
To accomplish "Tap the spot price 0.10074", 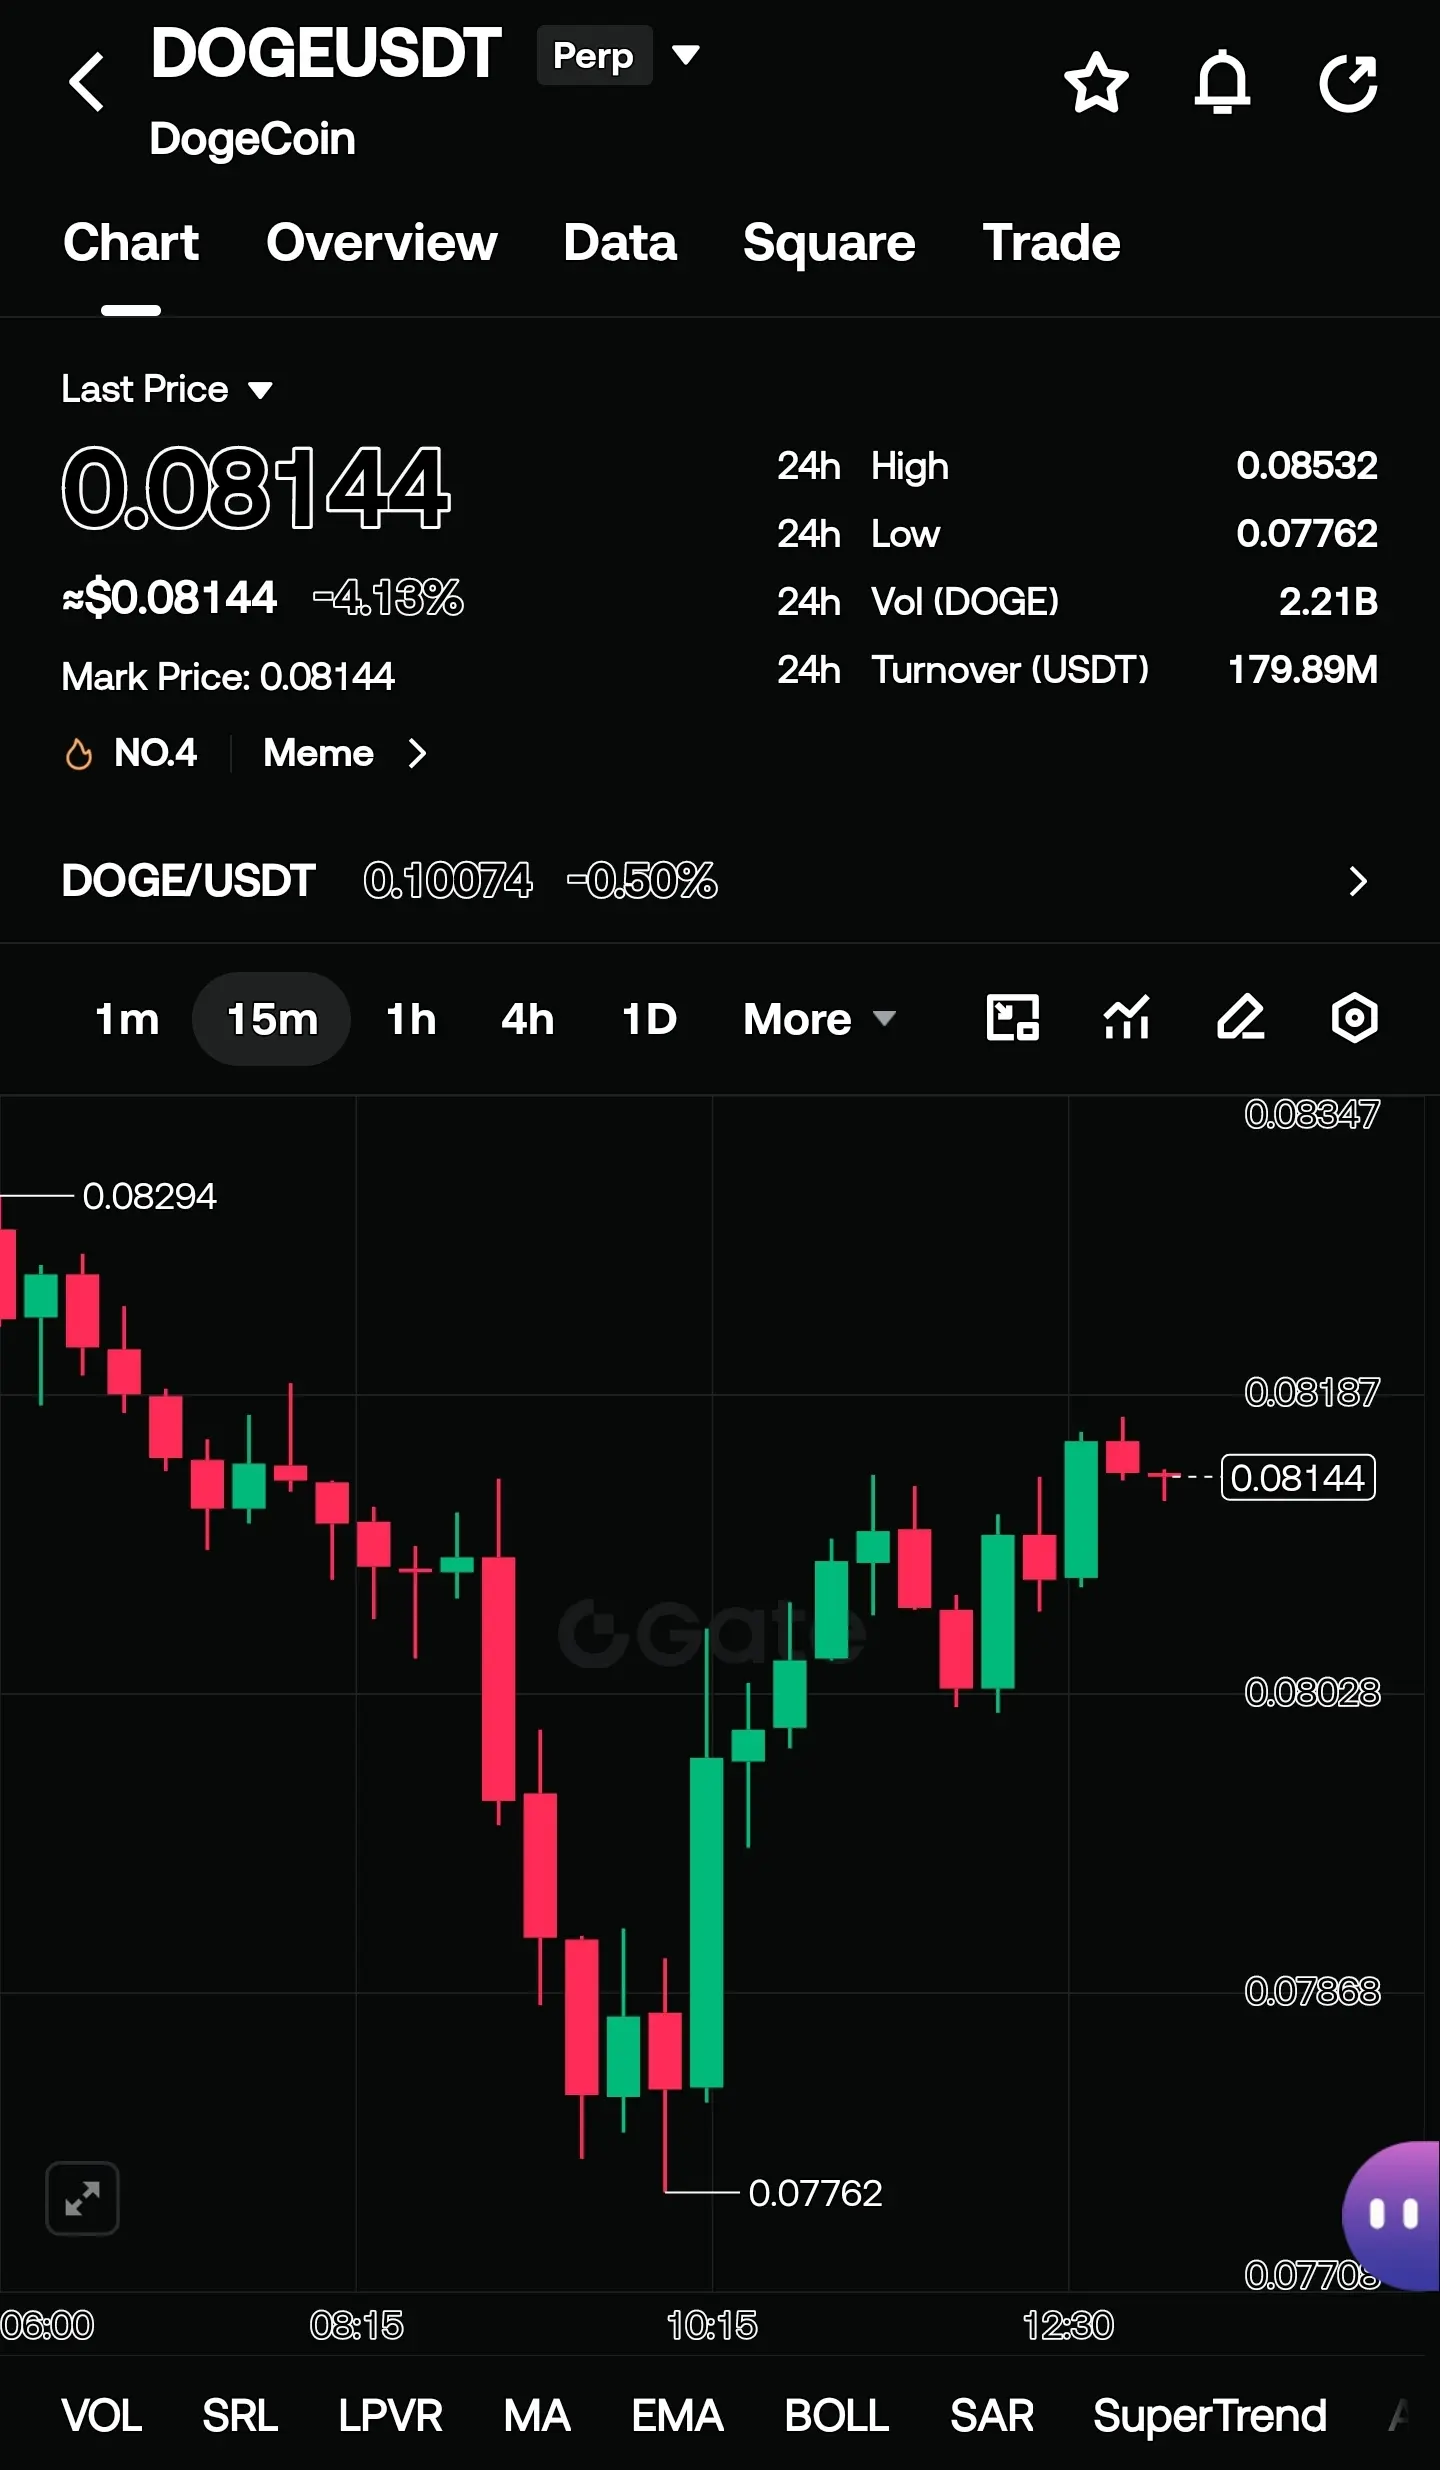I will tap(448, 881).
